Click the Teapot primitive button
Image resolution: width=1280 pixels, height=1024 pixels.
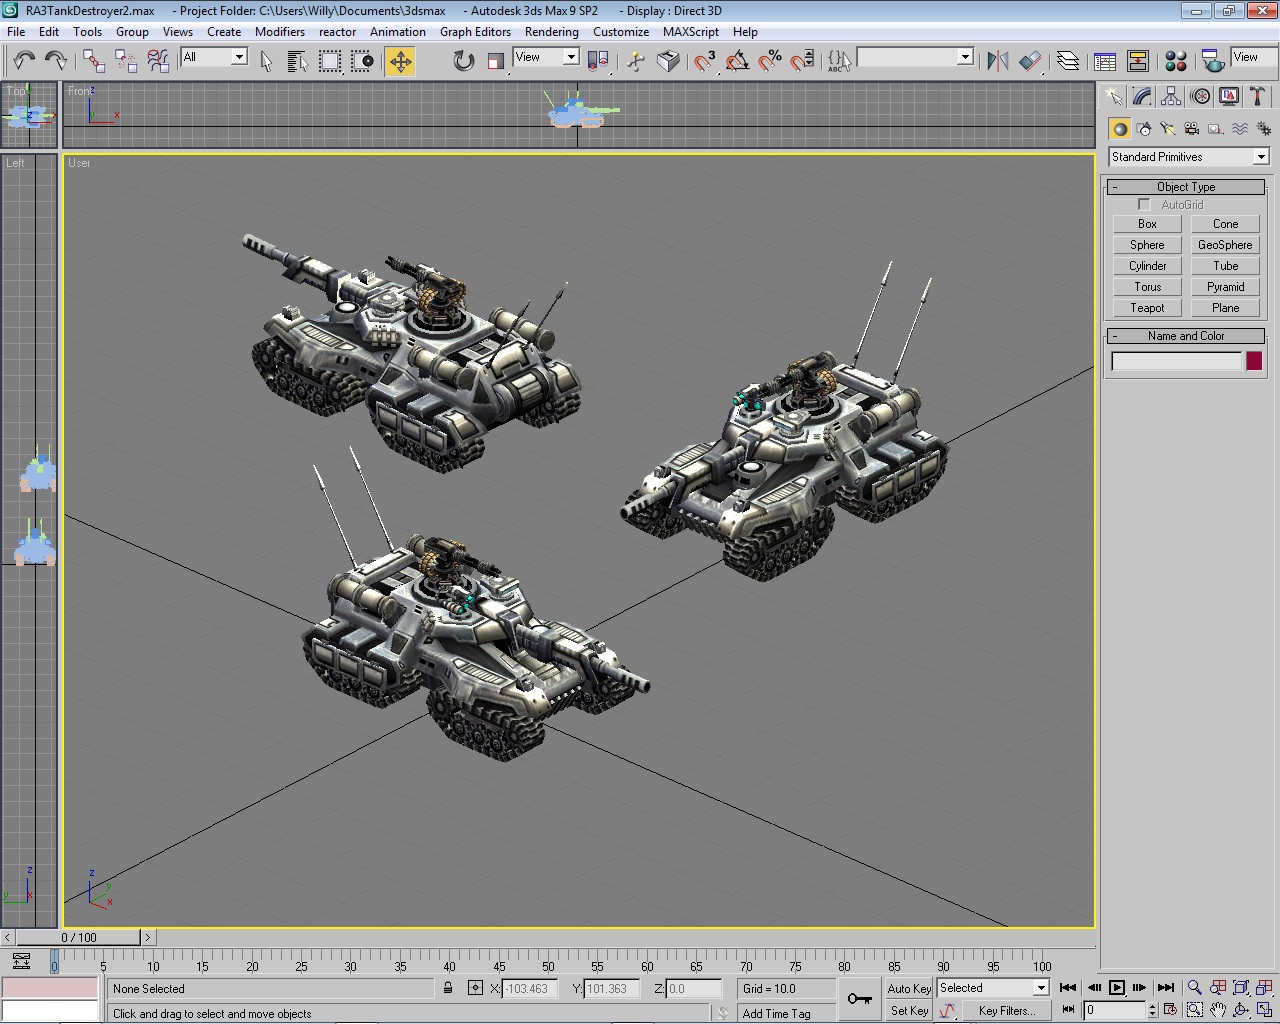[1147, 308]
